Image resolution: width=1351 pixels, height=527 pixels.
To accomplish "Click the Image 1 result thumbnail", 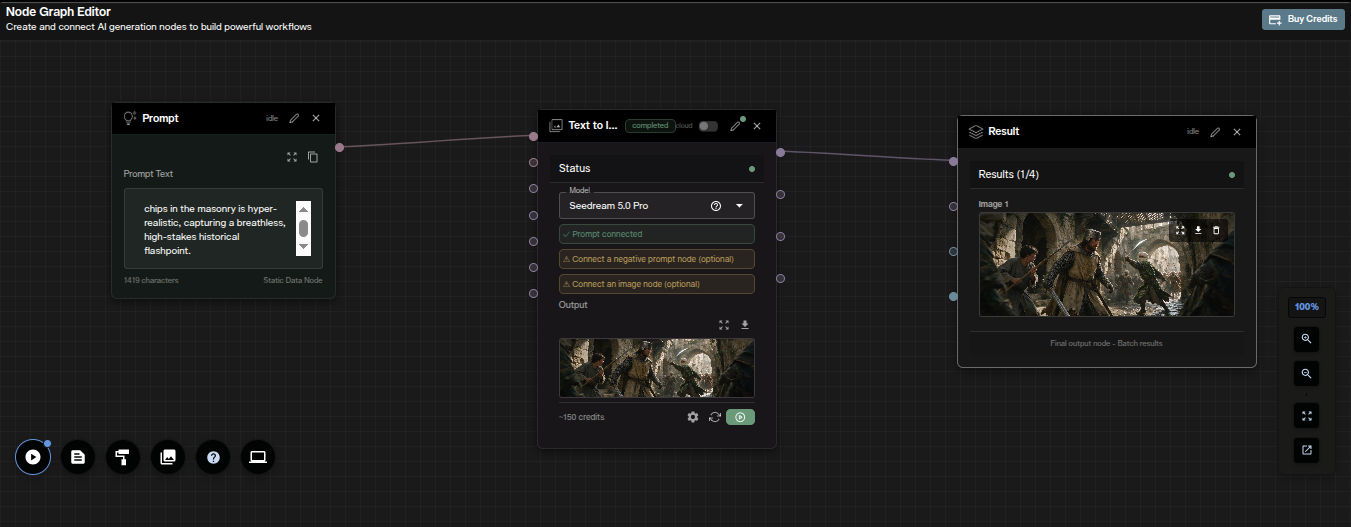I will (1106, 264).
